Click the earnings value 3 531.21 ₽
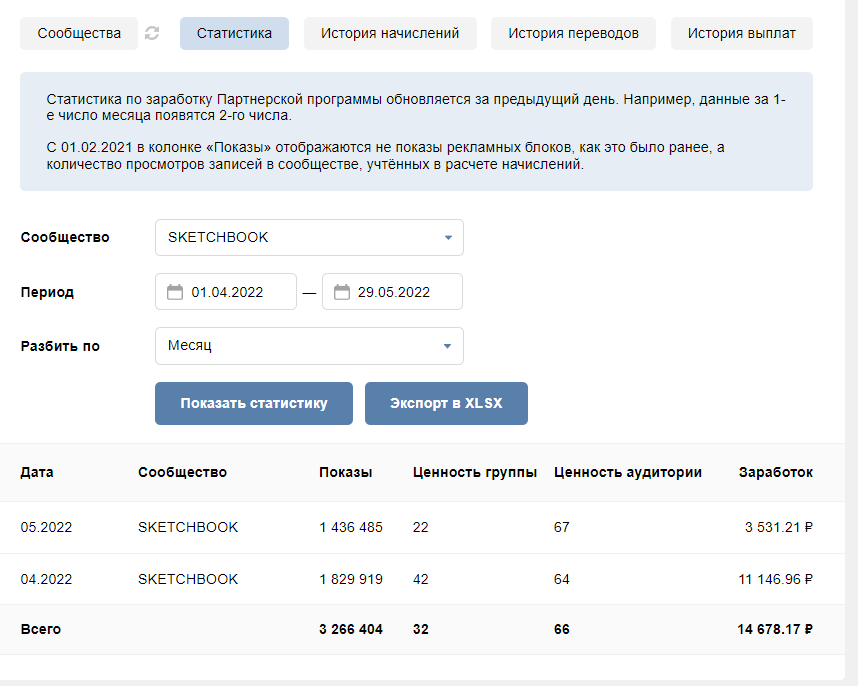858x686 pixels. click(x=779, y=527)
